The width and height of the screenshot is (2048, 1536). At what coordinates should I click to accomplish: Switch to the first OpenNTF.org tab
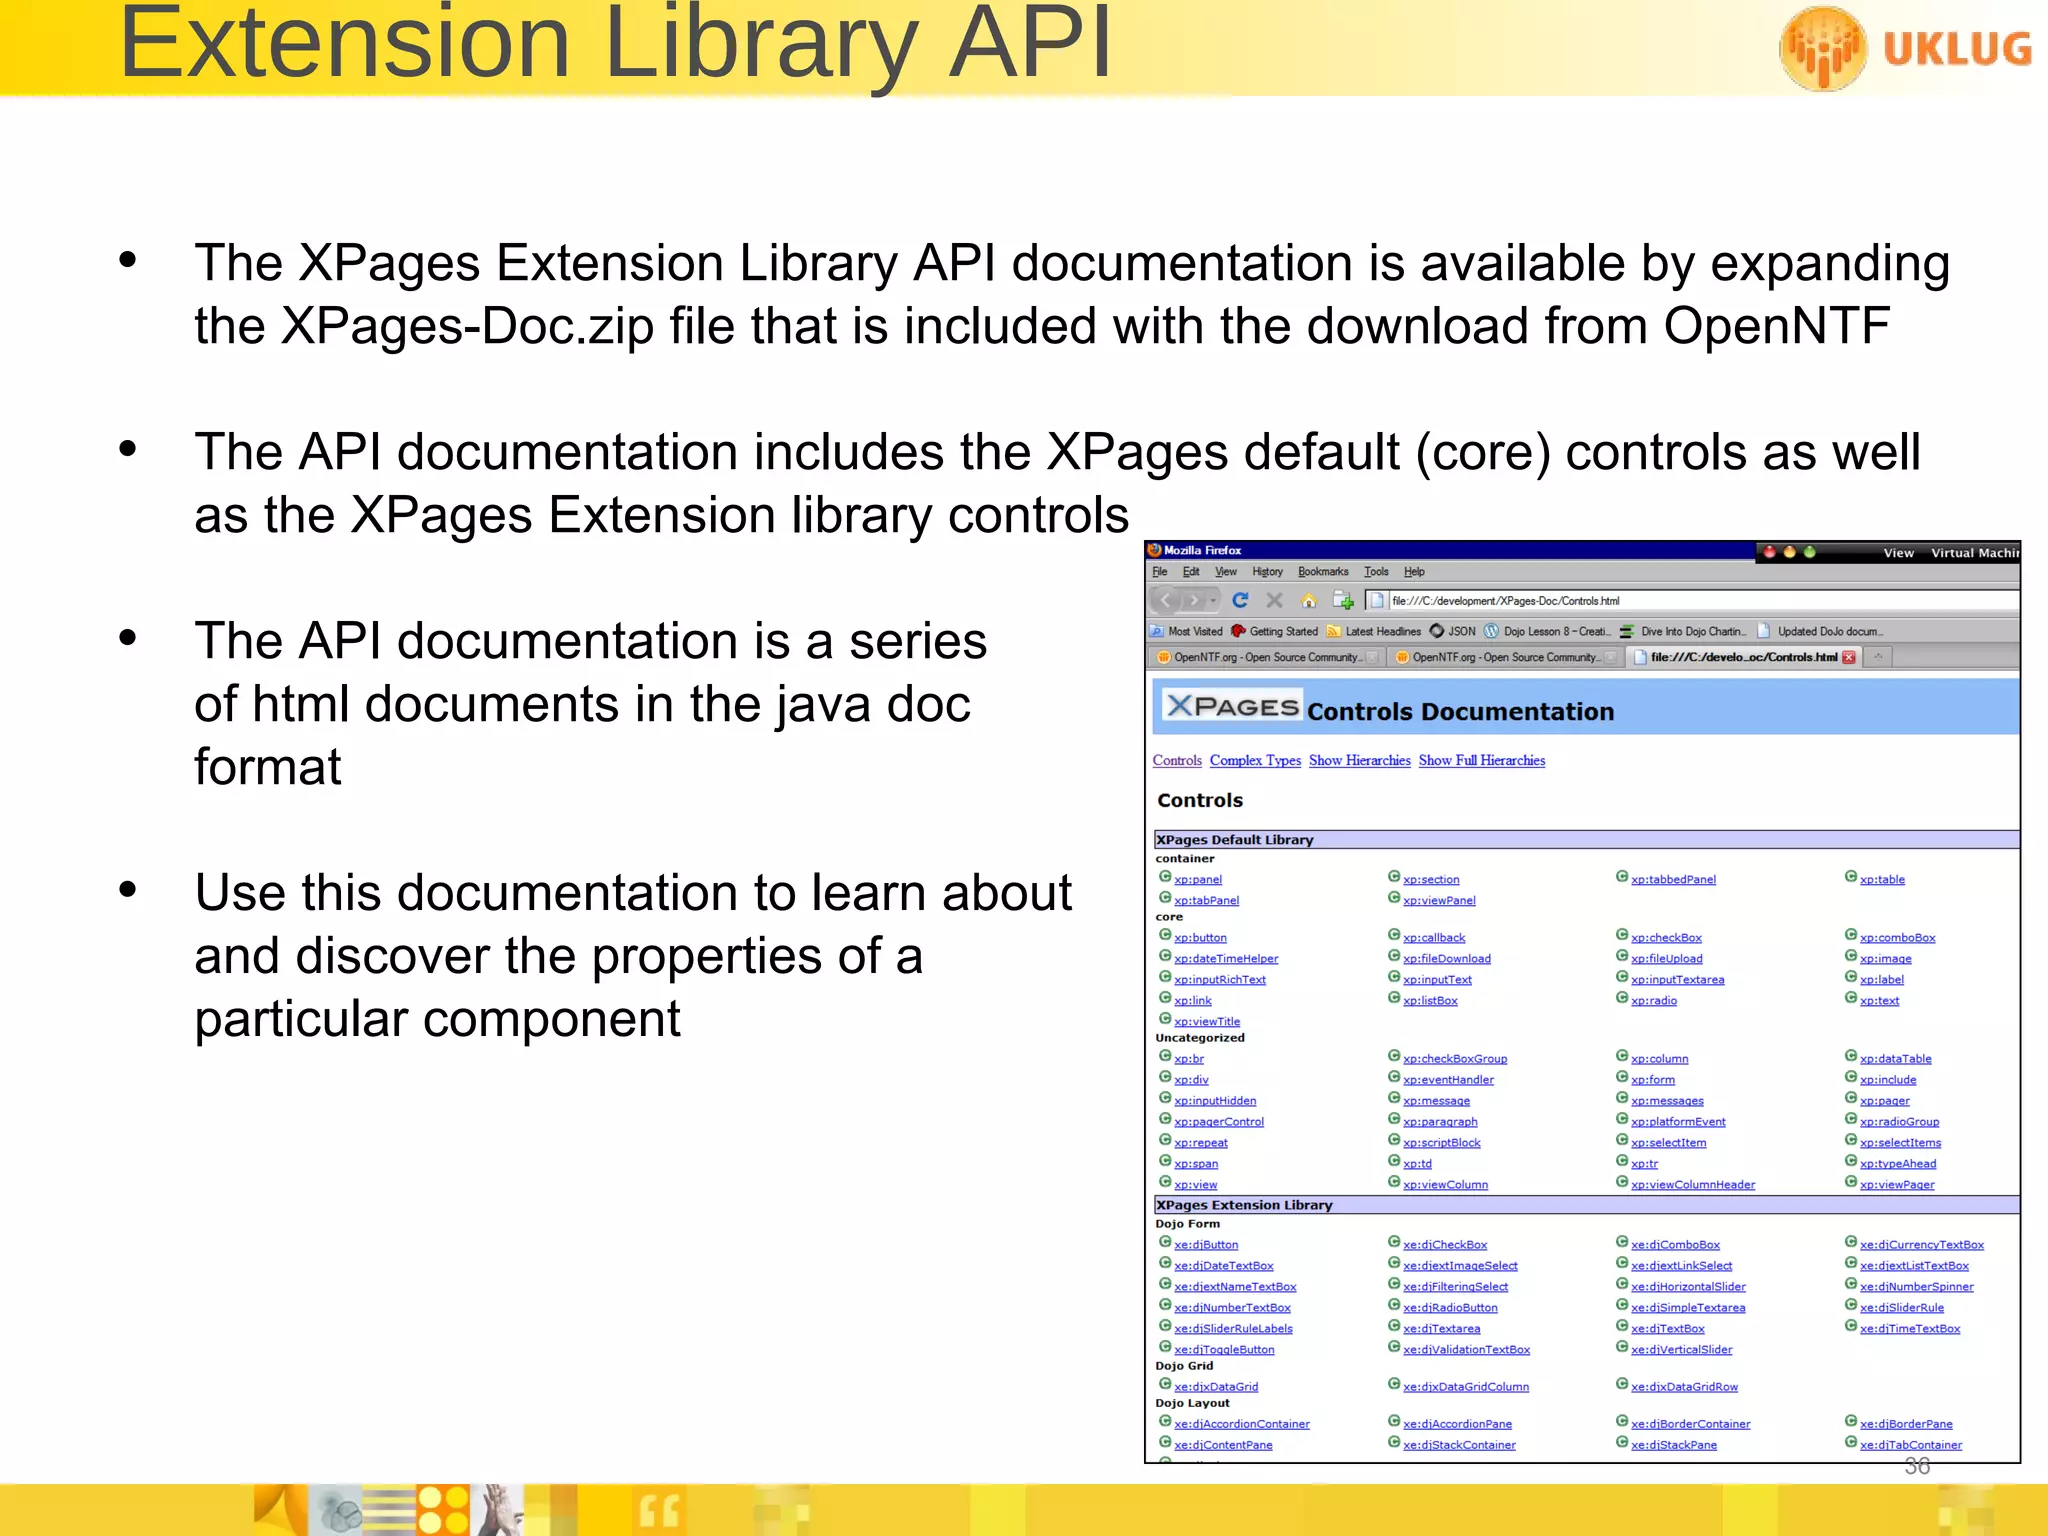(1266, 657)
